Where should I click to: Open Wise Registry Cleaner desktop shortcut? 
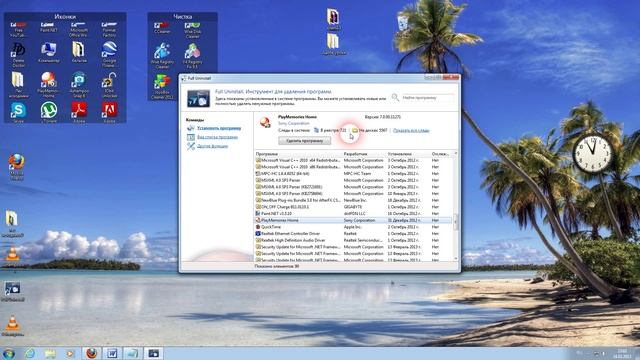(x=162, y=56)
